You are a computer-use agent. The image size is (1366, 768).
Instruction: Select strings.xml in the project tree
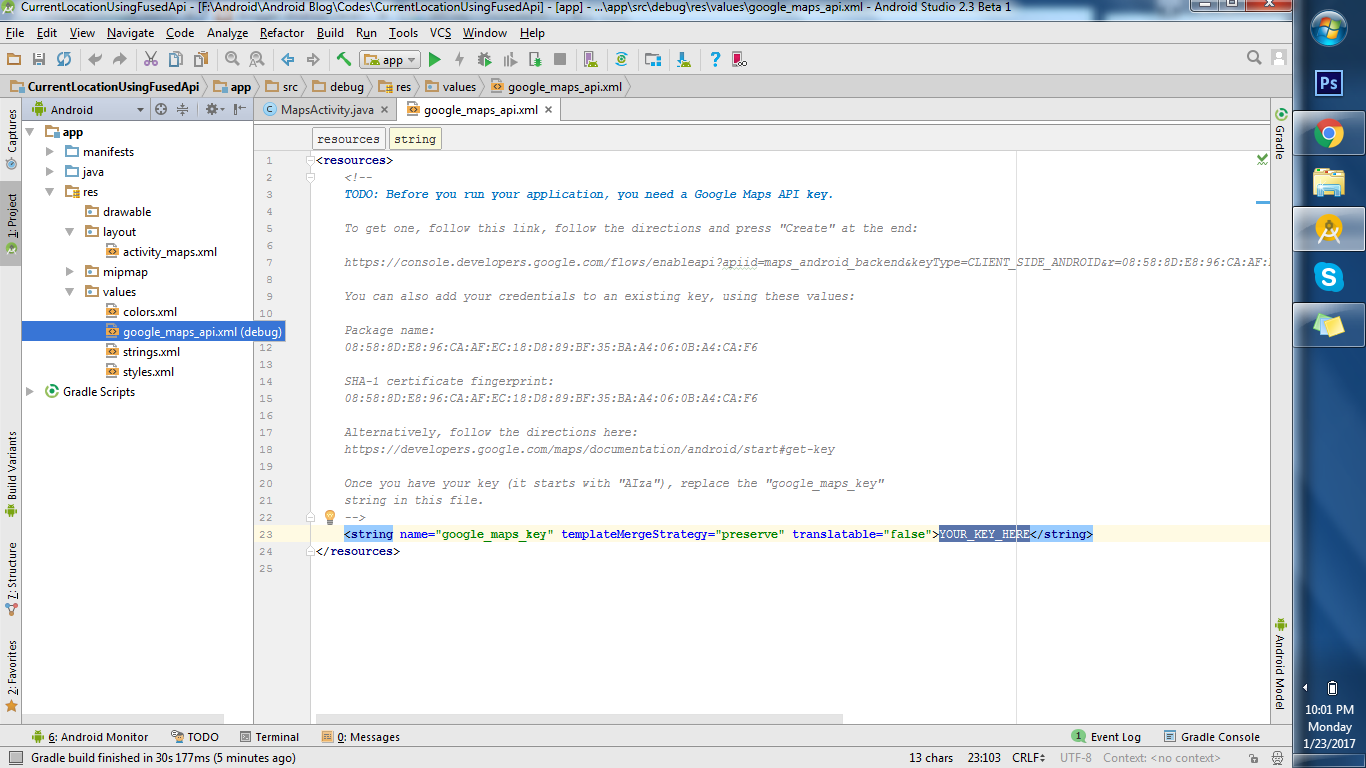151,352
